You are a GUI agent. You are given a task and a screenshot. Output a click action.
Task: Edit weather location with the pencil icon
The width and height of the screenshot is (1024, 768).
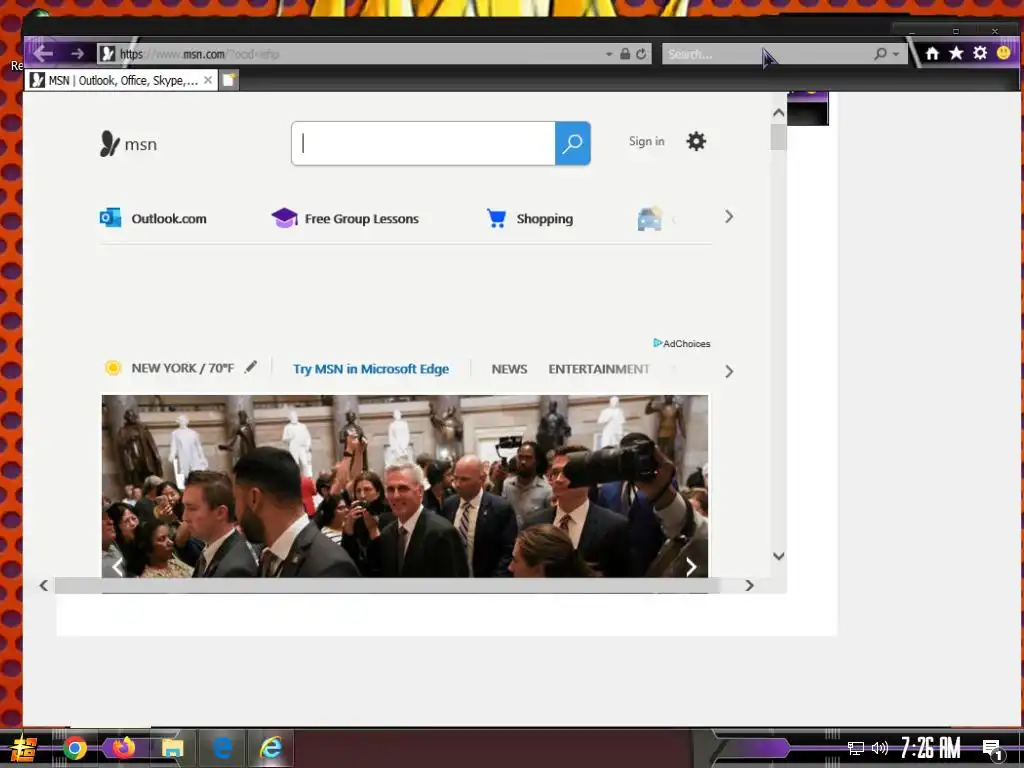251,367
